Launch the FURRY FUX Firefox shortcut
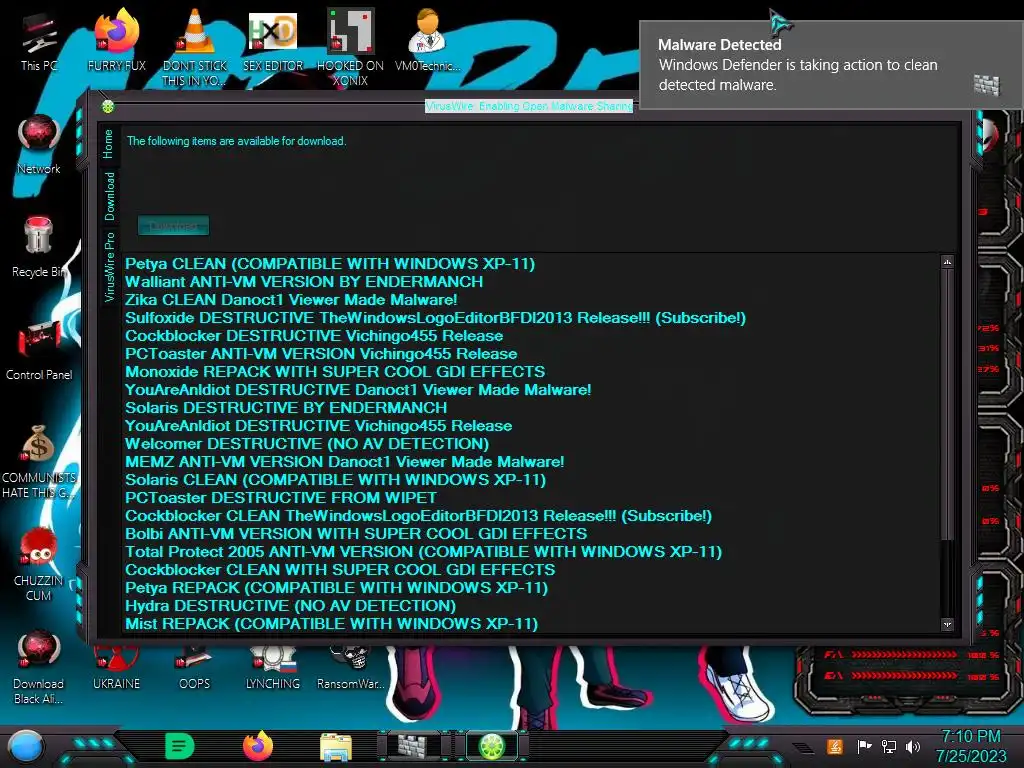 [116, 42]
